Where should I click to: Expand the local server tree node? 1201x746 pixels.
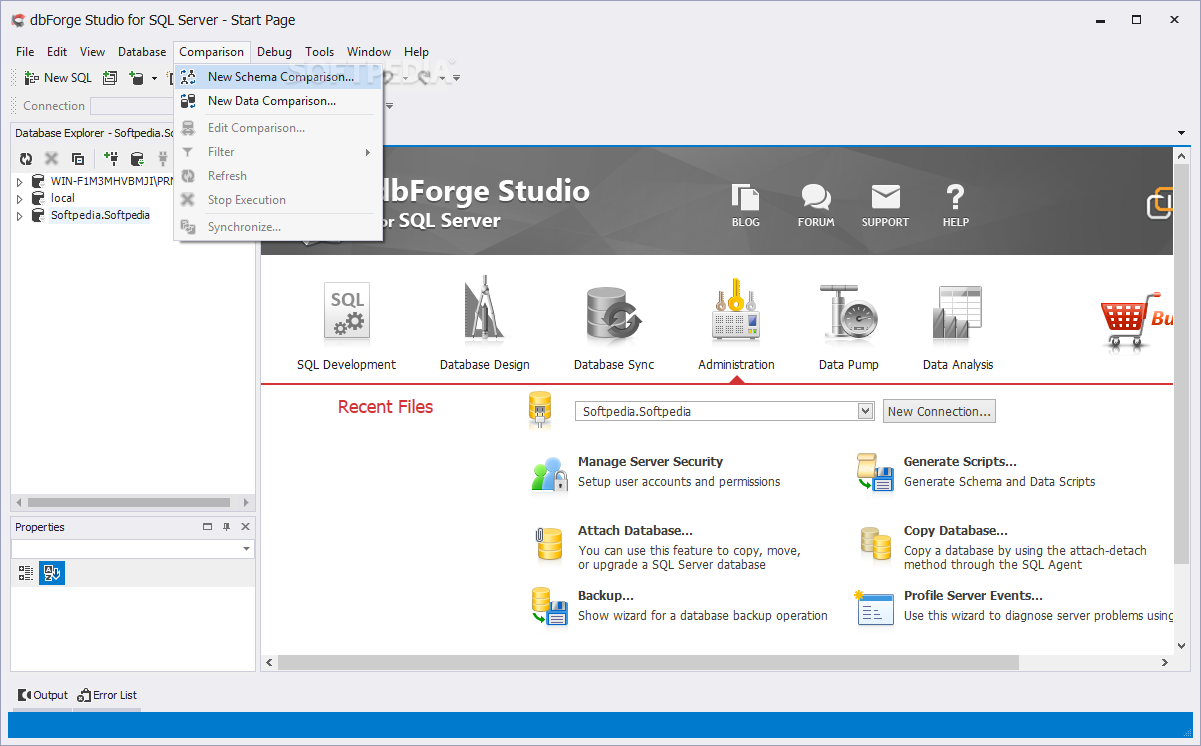point(19,198)
